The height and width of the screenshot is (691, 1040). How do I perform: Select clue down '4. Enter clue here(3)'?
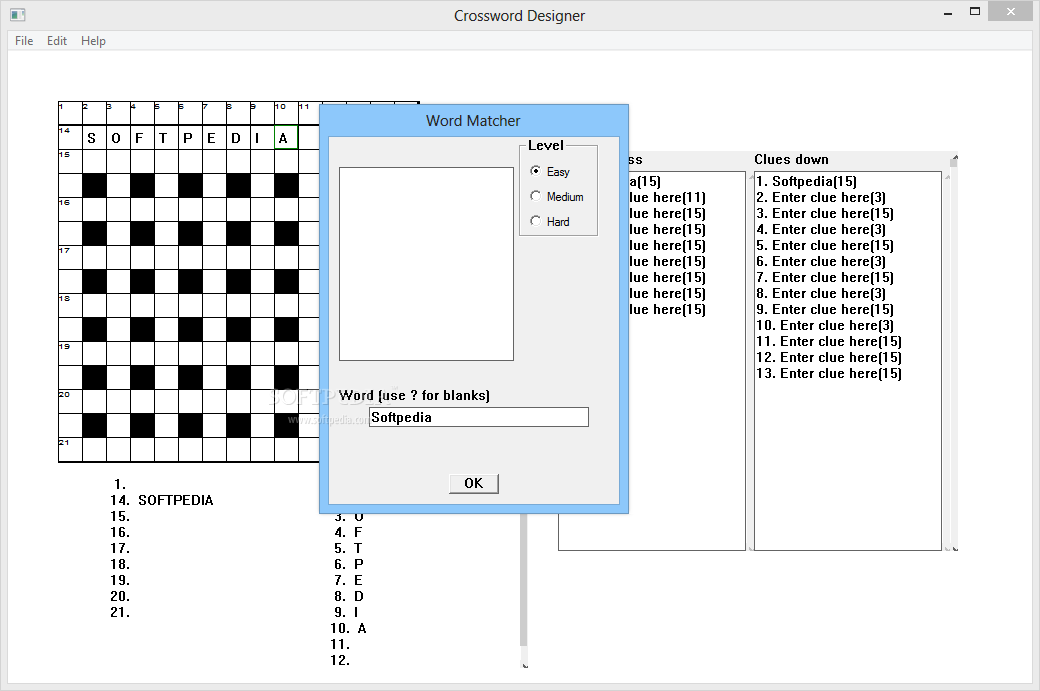tap(821, 229)
